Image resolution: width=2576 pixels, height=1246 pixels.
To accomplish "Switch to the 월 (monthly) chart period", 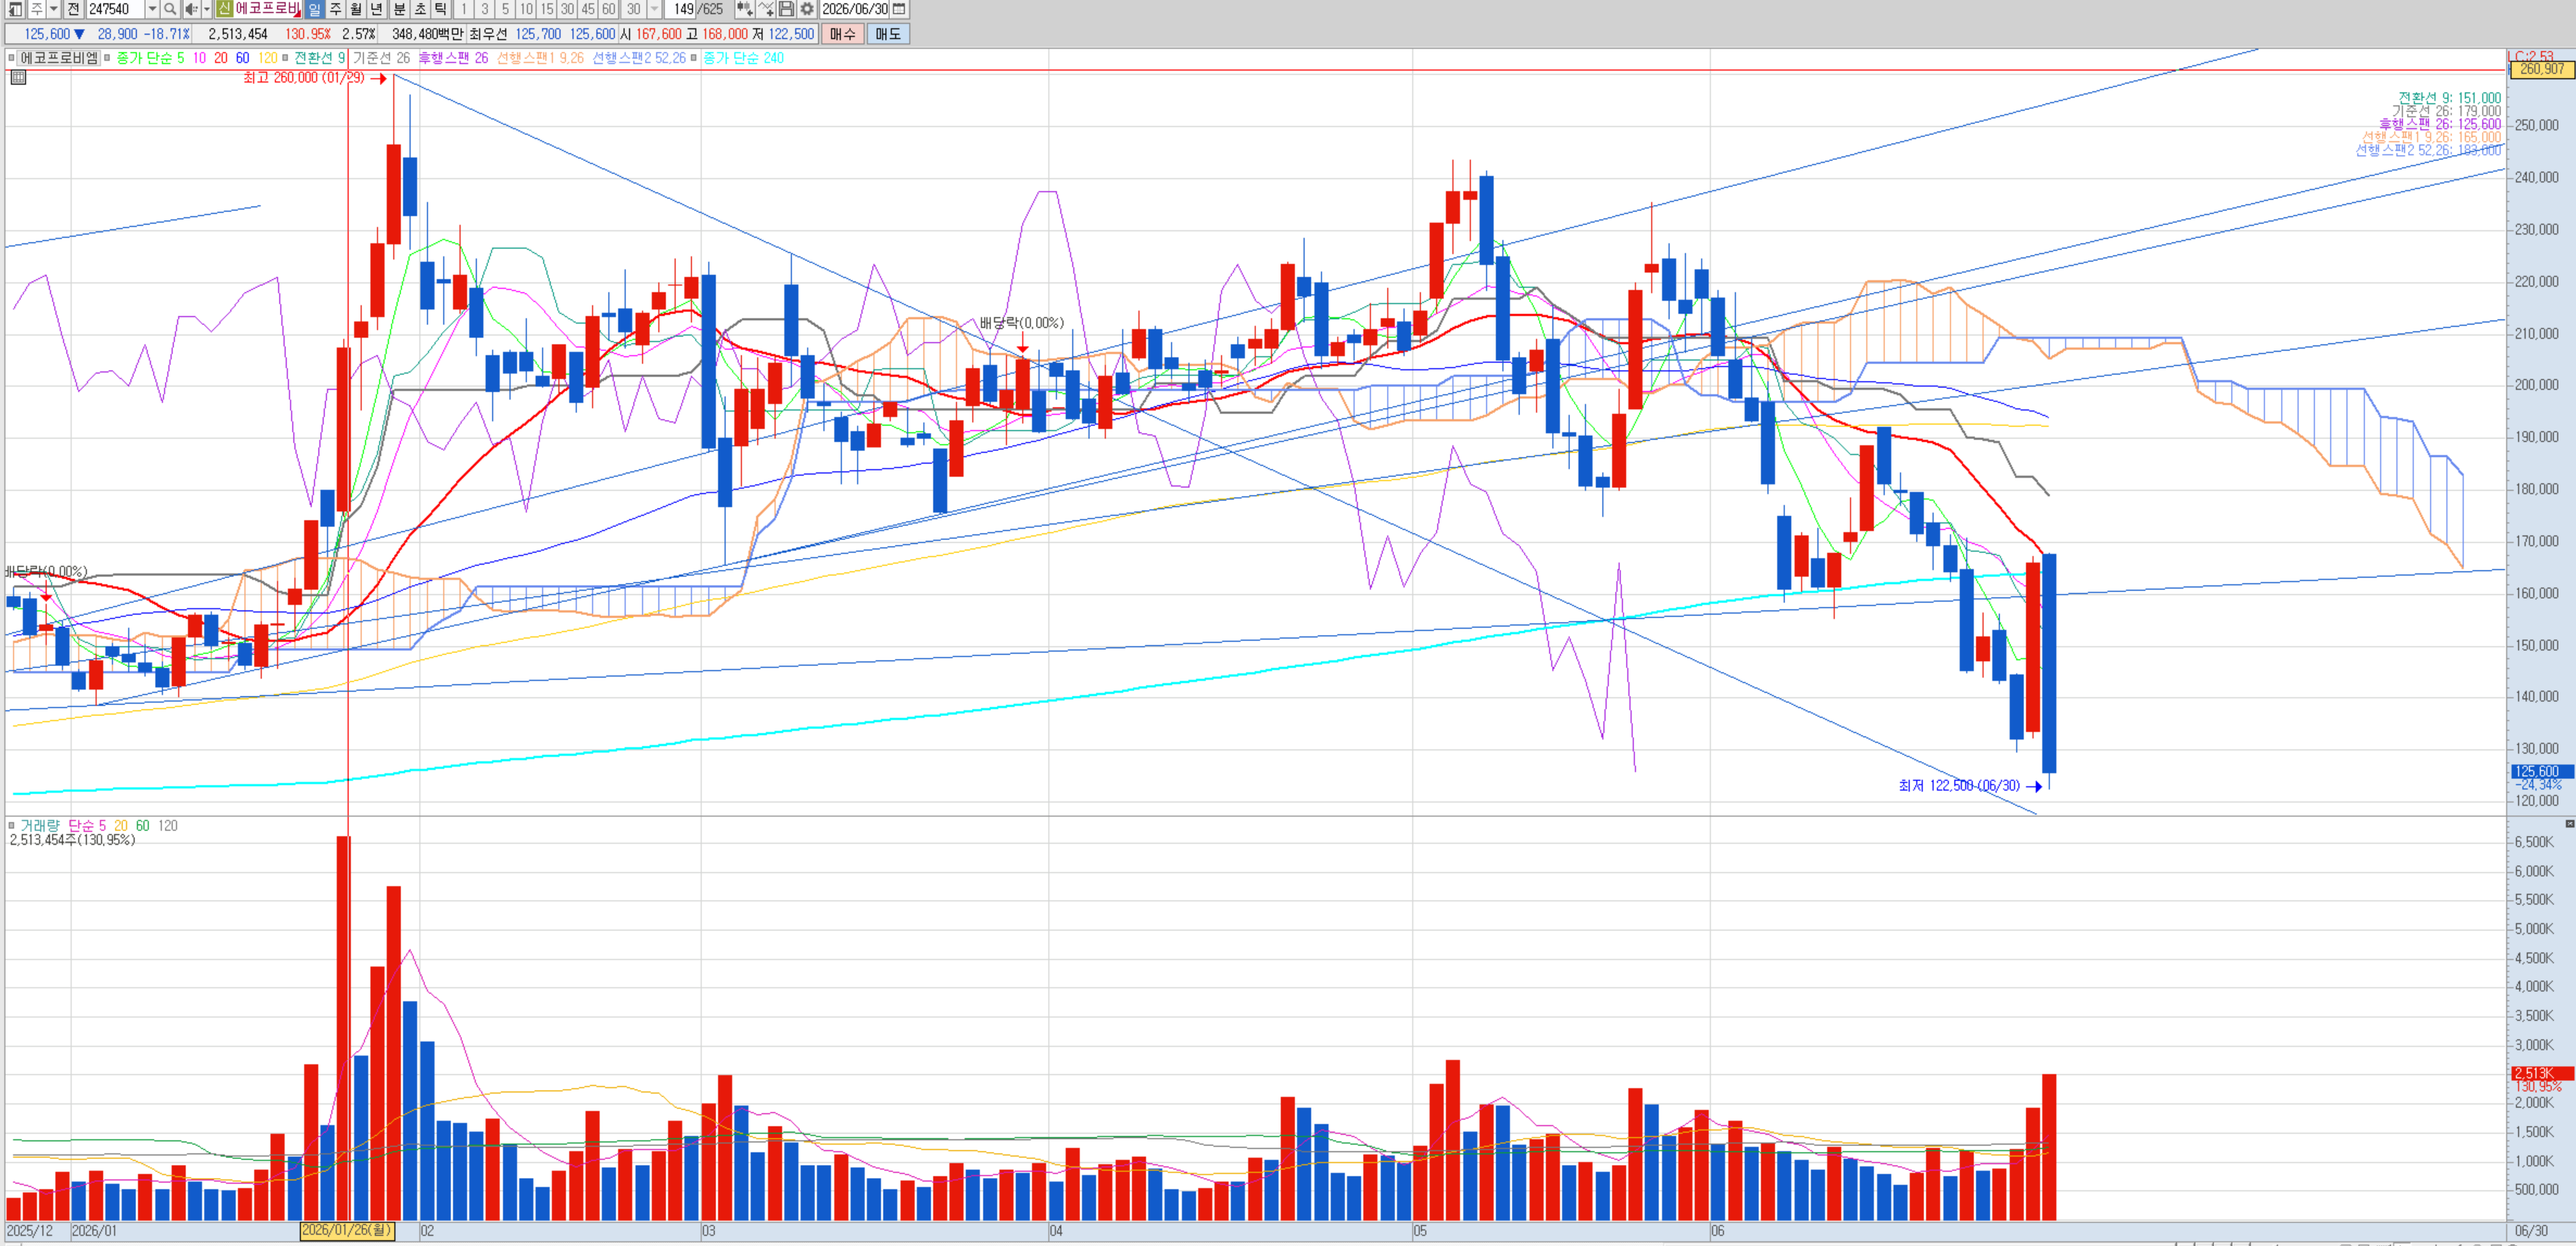I will click(355, 9).
